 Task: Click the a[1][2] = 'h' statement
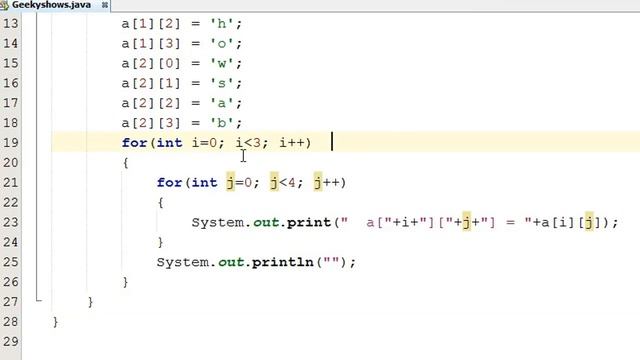pos(182,24)
